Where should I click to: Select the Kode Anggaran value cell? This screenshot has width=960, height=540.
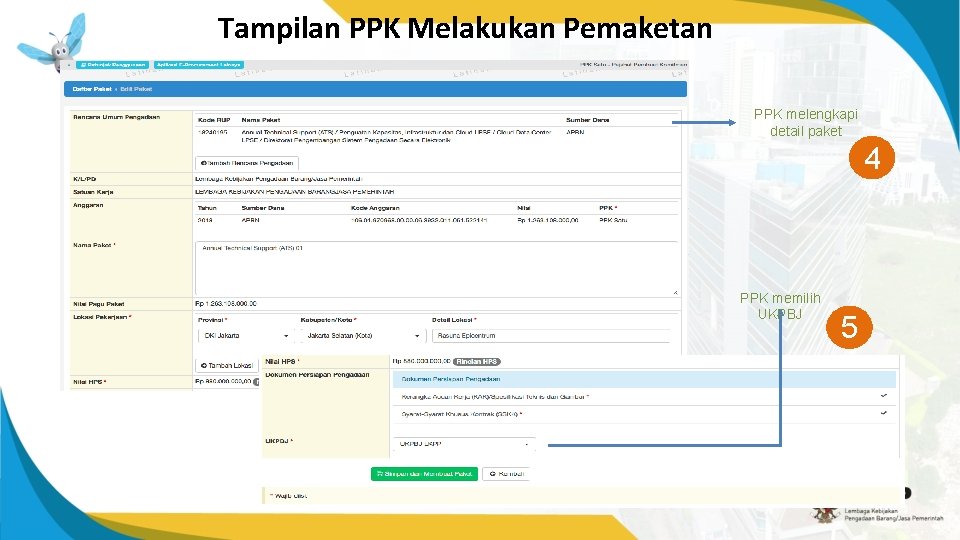419,220
